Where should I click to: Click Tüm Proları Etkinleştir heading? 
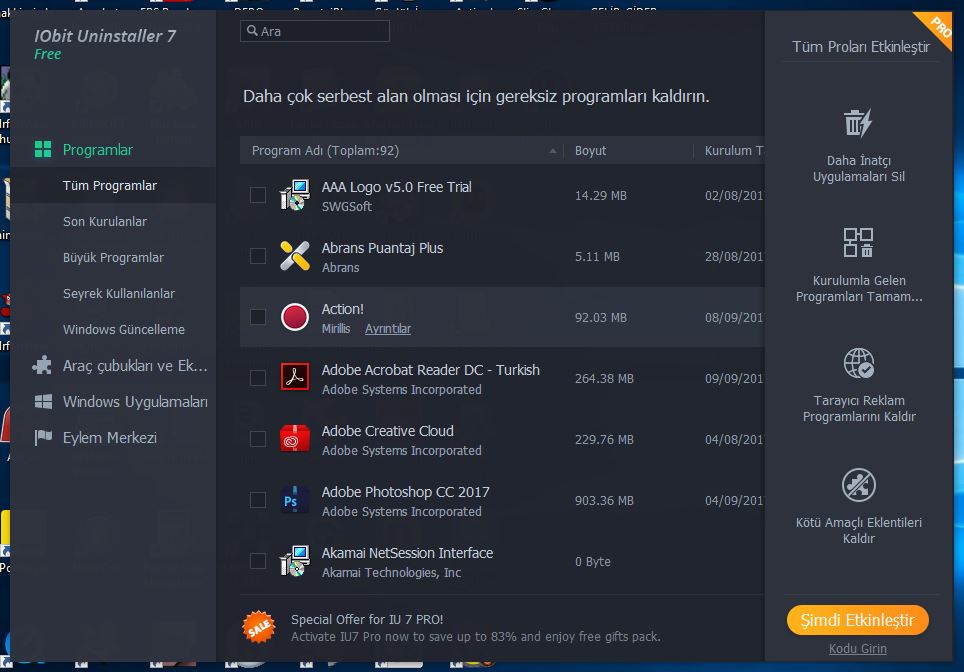click(x=861, y=47)
